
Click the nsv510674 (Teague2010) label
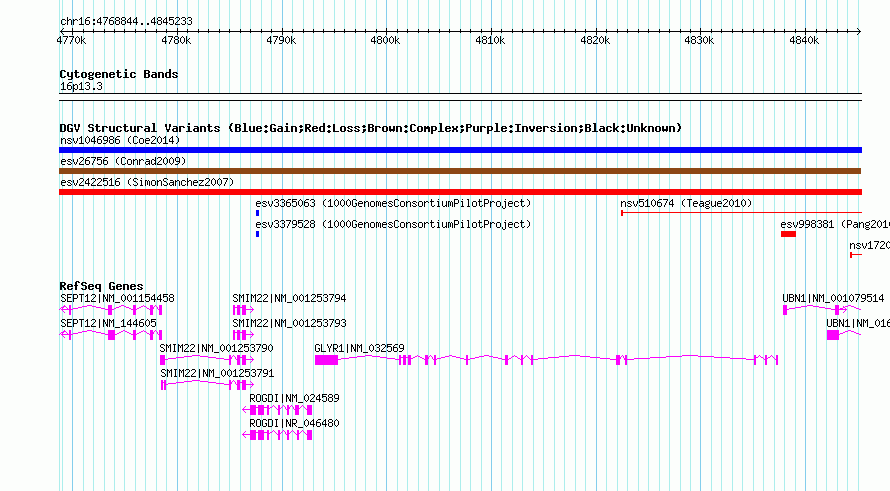[686, 203]
